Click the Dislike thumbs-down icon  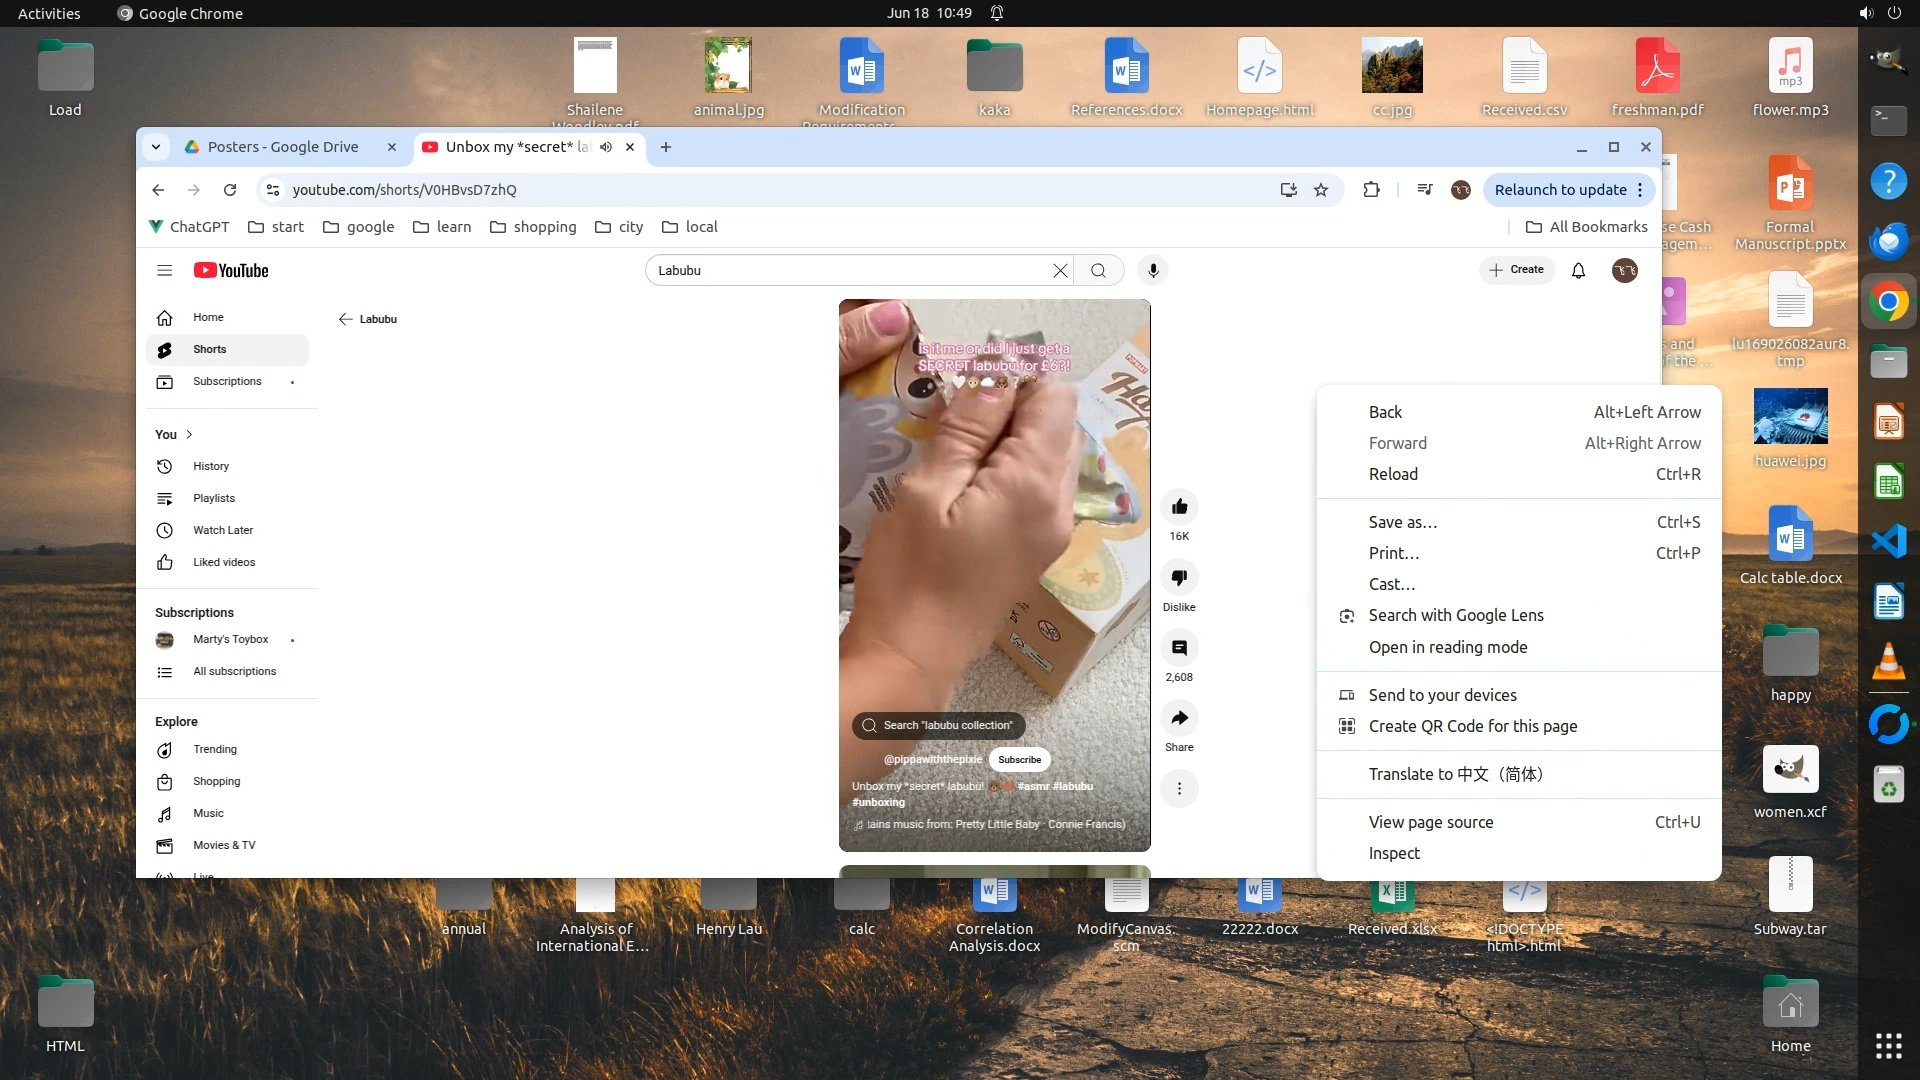[1179, 578]
